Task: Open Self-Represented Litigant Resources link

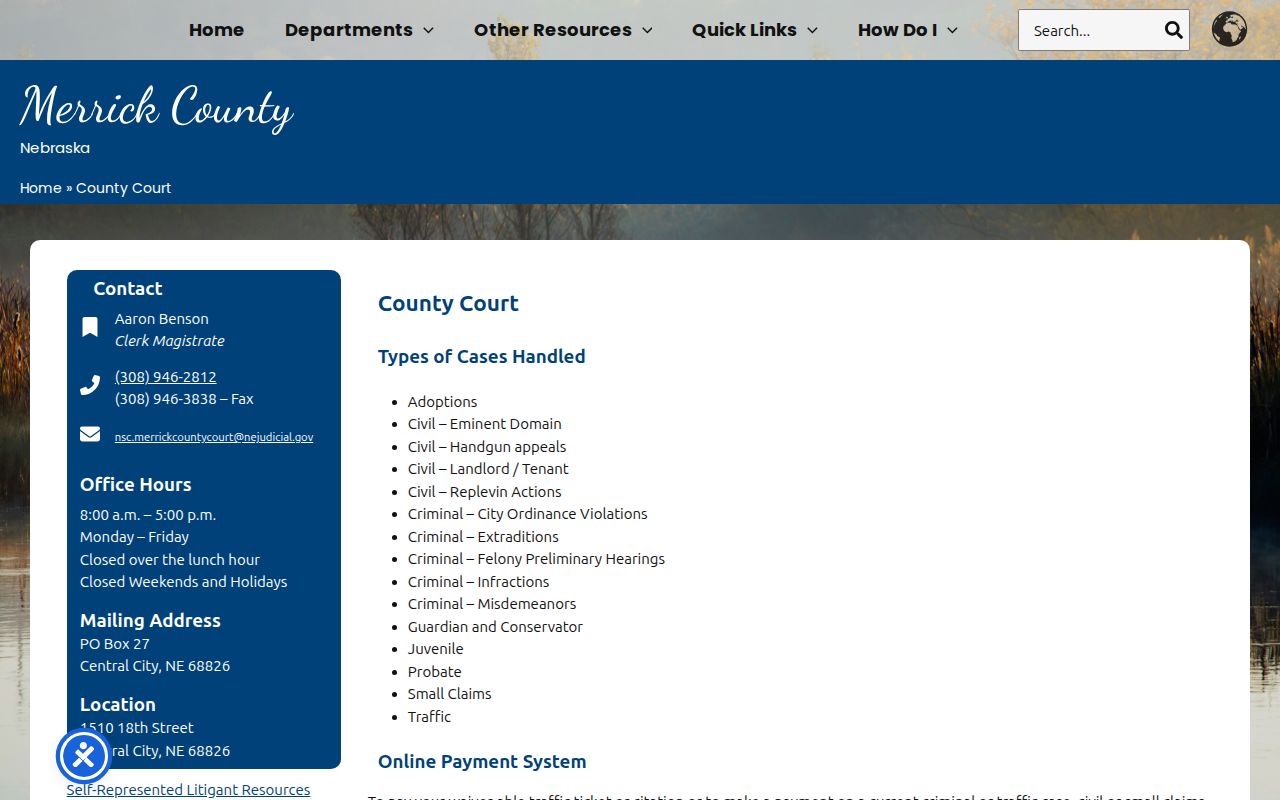Action: coord(188,790)
